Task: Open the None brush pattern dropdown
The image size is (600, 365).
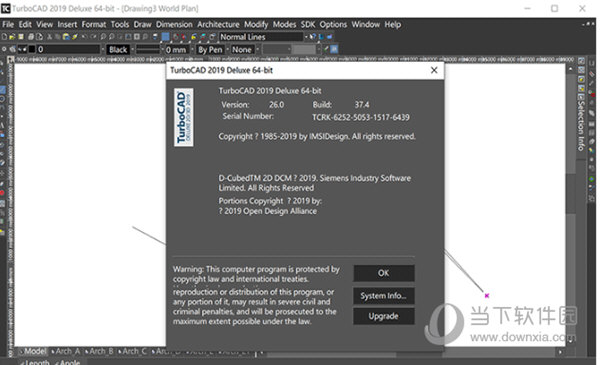Action: 258,49
